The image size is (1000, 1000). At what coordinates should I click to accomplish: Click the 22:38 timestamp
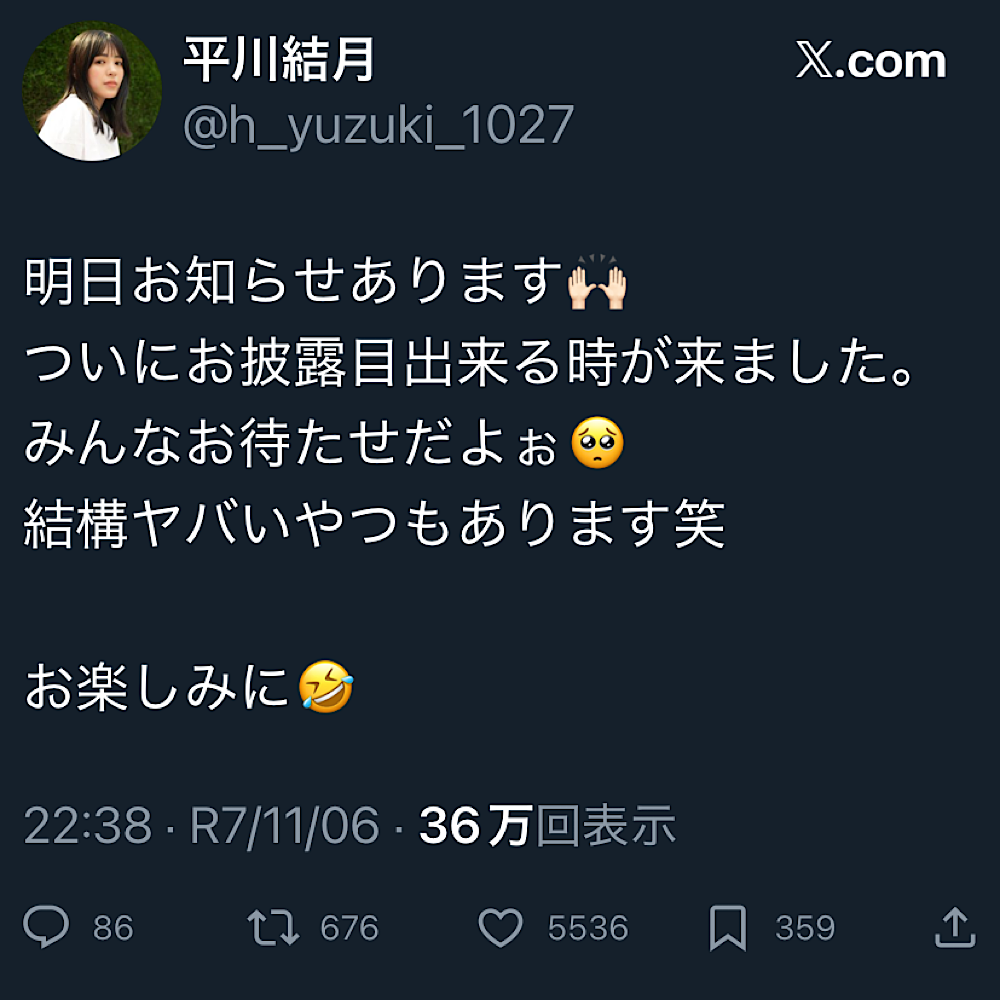tap(88, 825)
